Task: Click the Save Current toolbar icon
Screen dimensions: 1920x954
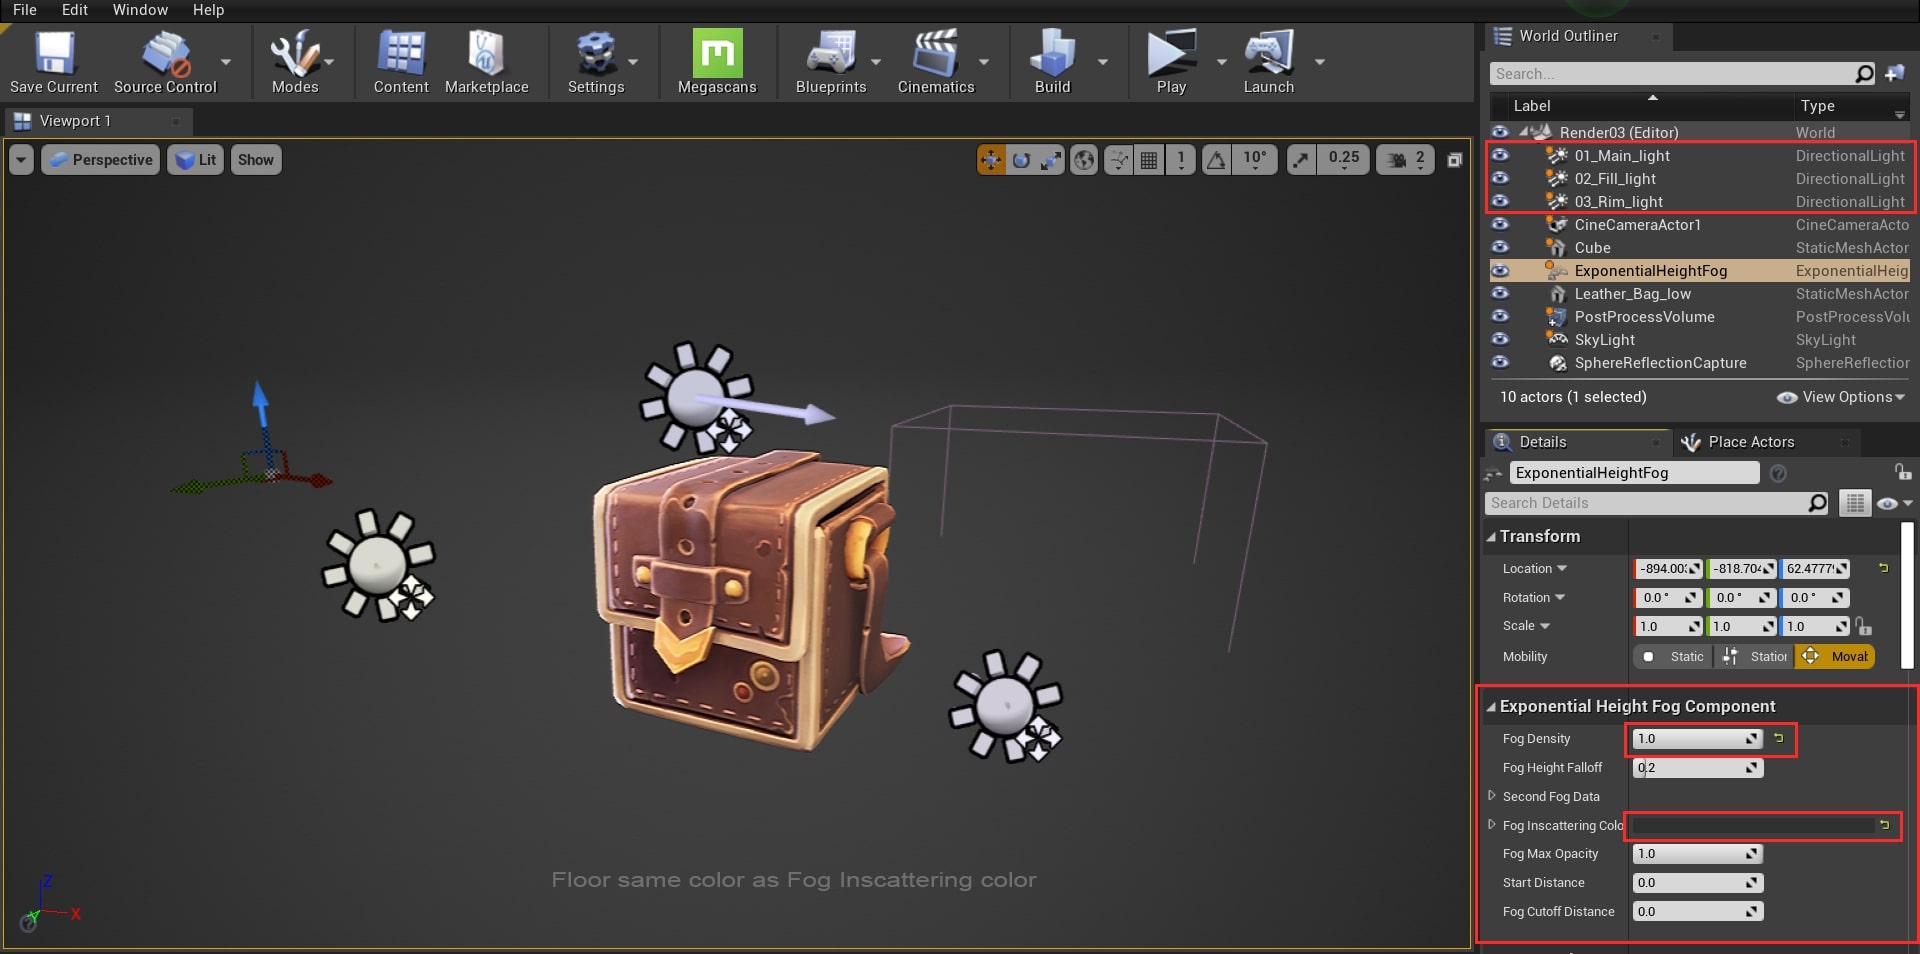Action: pyautogui.click(x=54, y=55)
